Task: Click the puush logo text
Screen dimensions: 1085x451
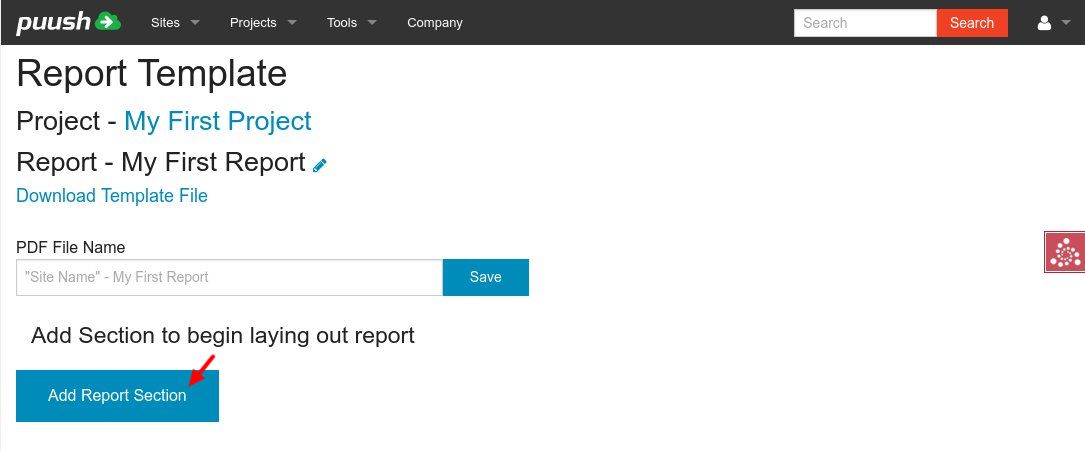Action: click(53, 22)
